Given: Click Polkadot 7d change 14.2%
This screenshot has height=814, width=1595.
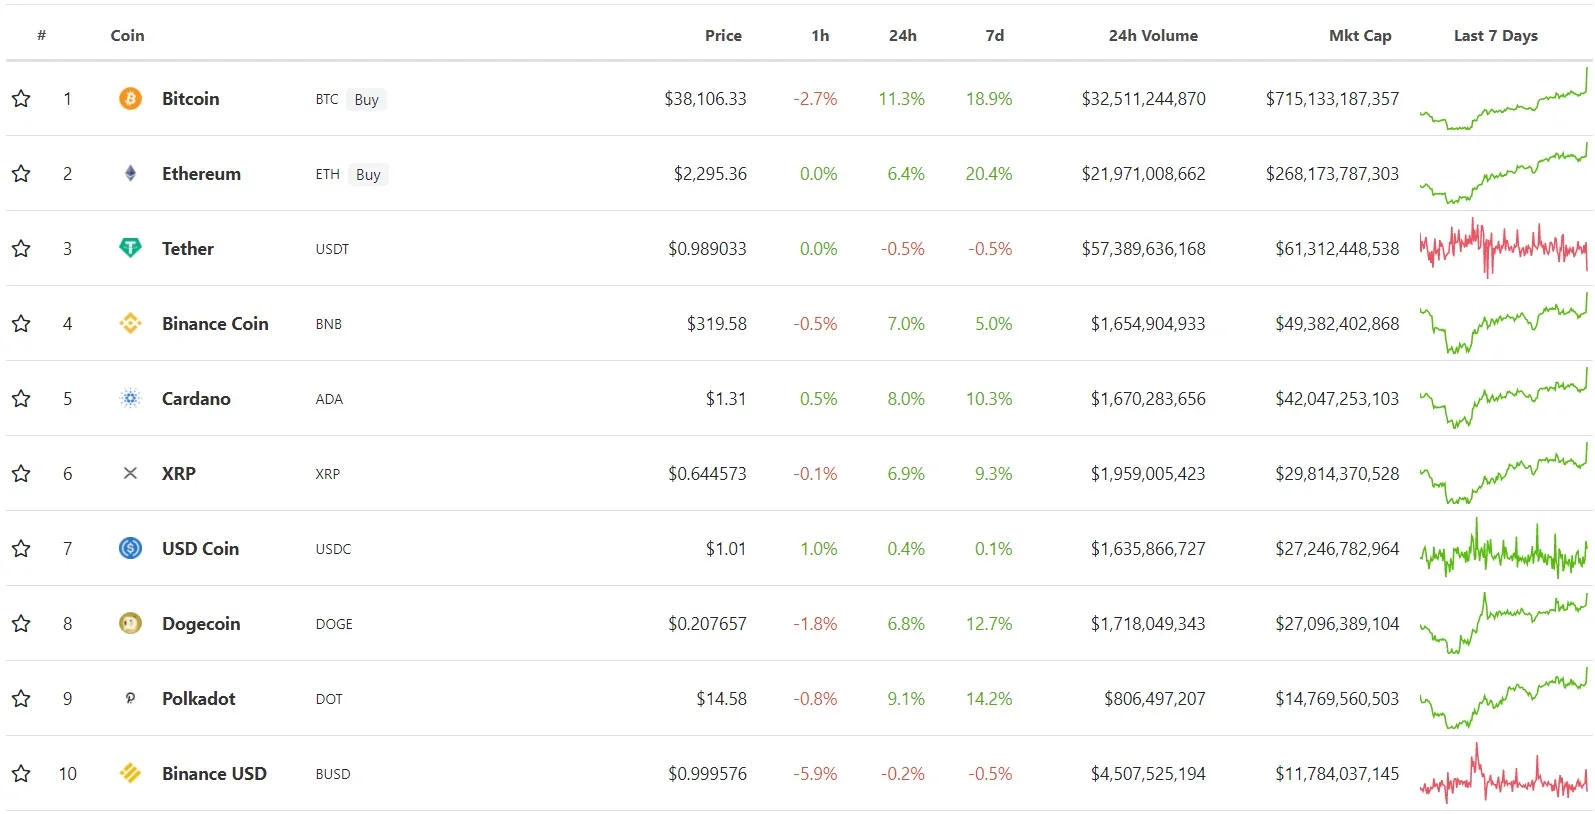Looking at the screenshot, I should [x=989, y=698].
